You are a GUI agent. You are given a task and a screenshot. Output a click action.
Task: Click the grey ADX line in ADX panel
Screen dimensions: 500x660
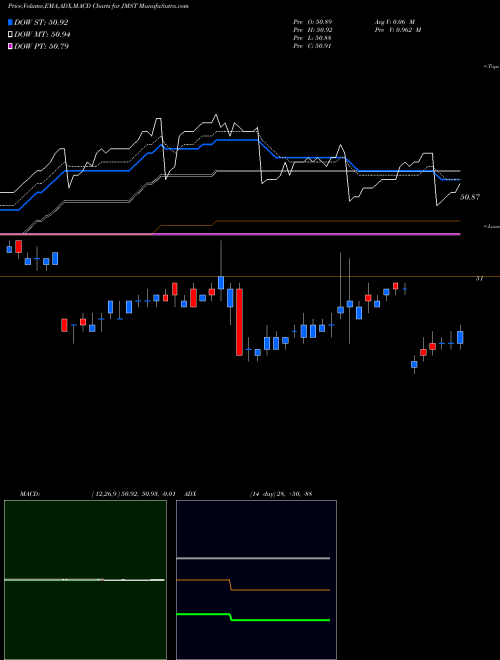(253, 558)
